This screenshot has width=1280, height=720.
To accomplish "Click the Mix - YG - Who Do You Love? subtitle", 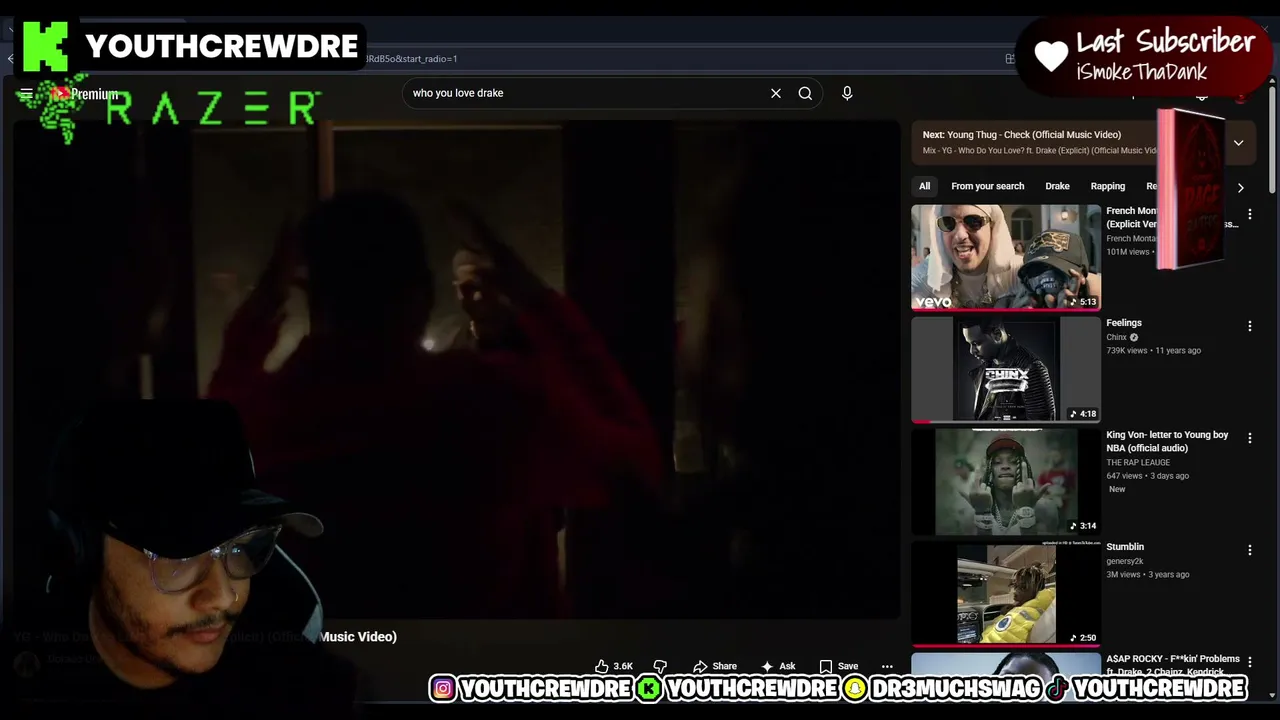I will pyautogui.click(x=1039, y=151).
